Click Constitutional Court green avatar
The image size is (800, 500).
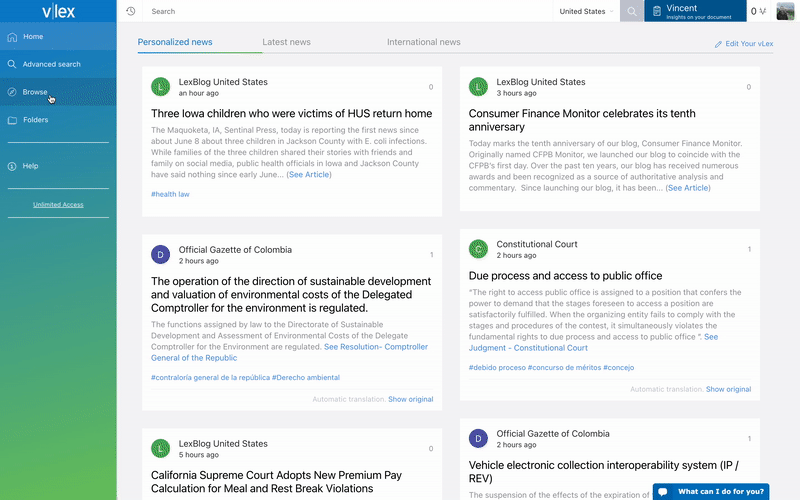point(479,249)
